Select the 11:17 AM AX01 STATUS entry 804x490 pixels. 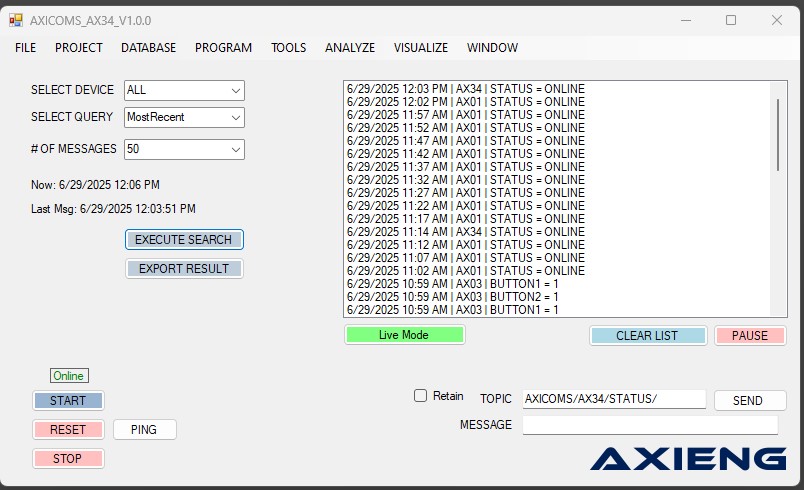pyautogui.click(x=558, y=219)
